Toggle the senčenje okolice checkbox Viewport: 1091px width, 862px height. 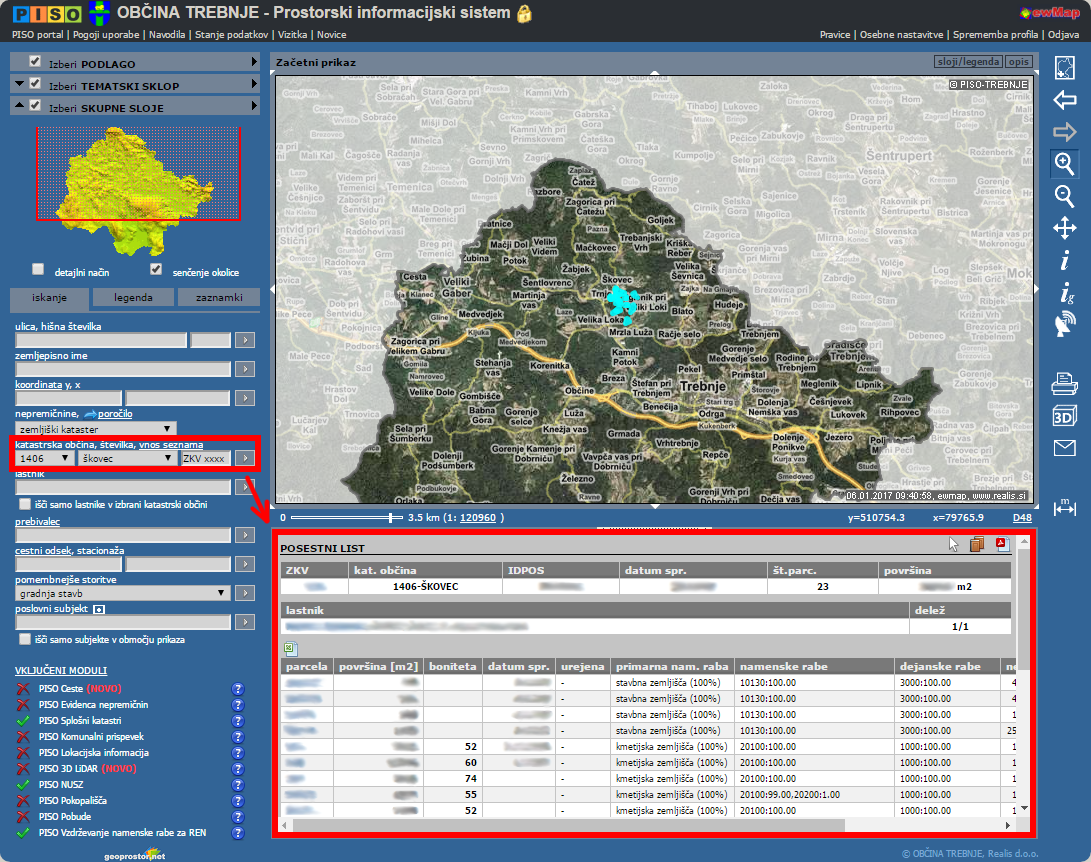[156, 269]
